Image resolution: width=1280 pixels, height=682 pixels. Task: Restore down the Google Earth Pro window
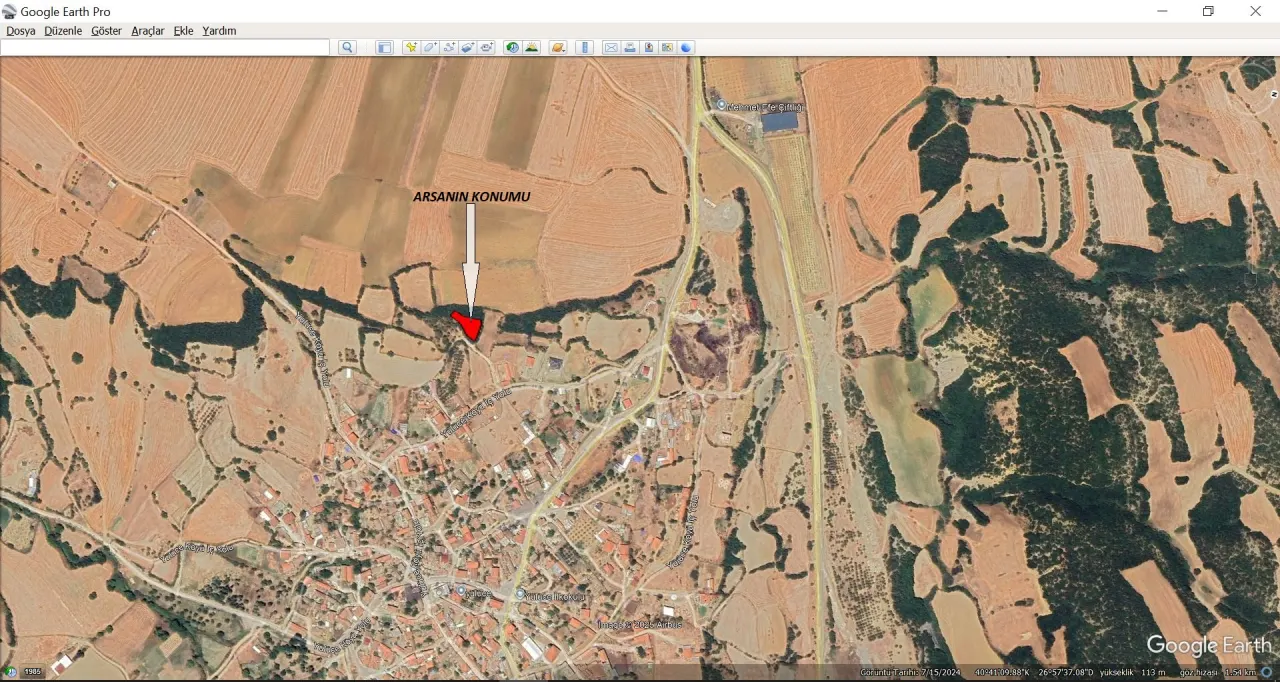[x=1208, y=11]
